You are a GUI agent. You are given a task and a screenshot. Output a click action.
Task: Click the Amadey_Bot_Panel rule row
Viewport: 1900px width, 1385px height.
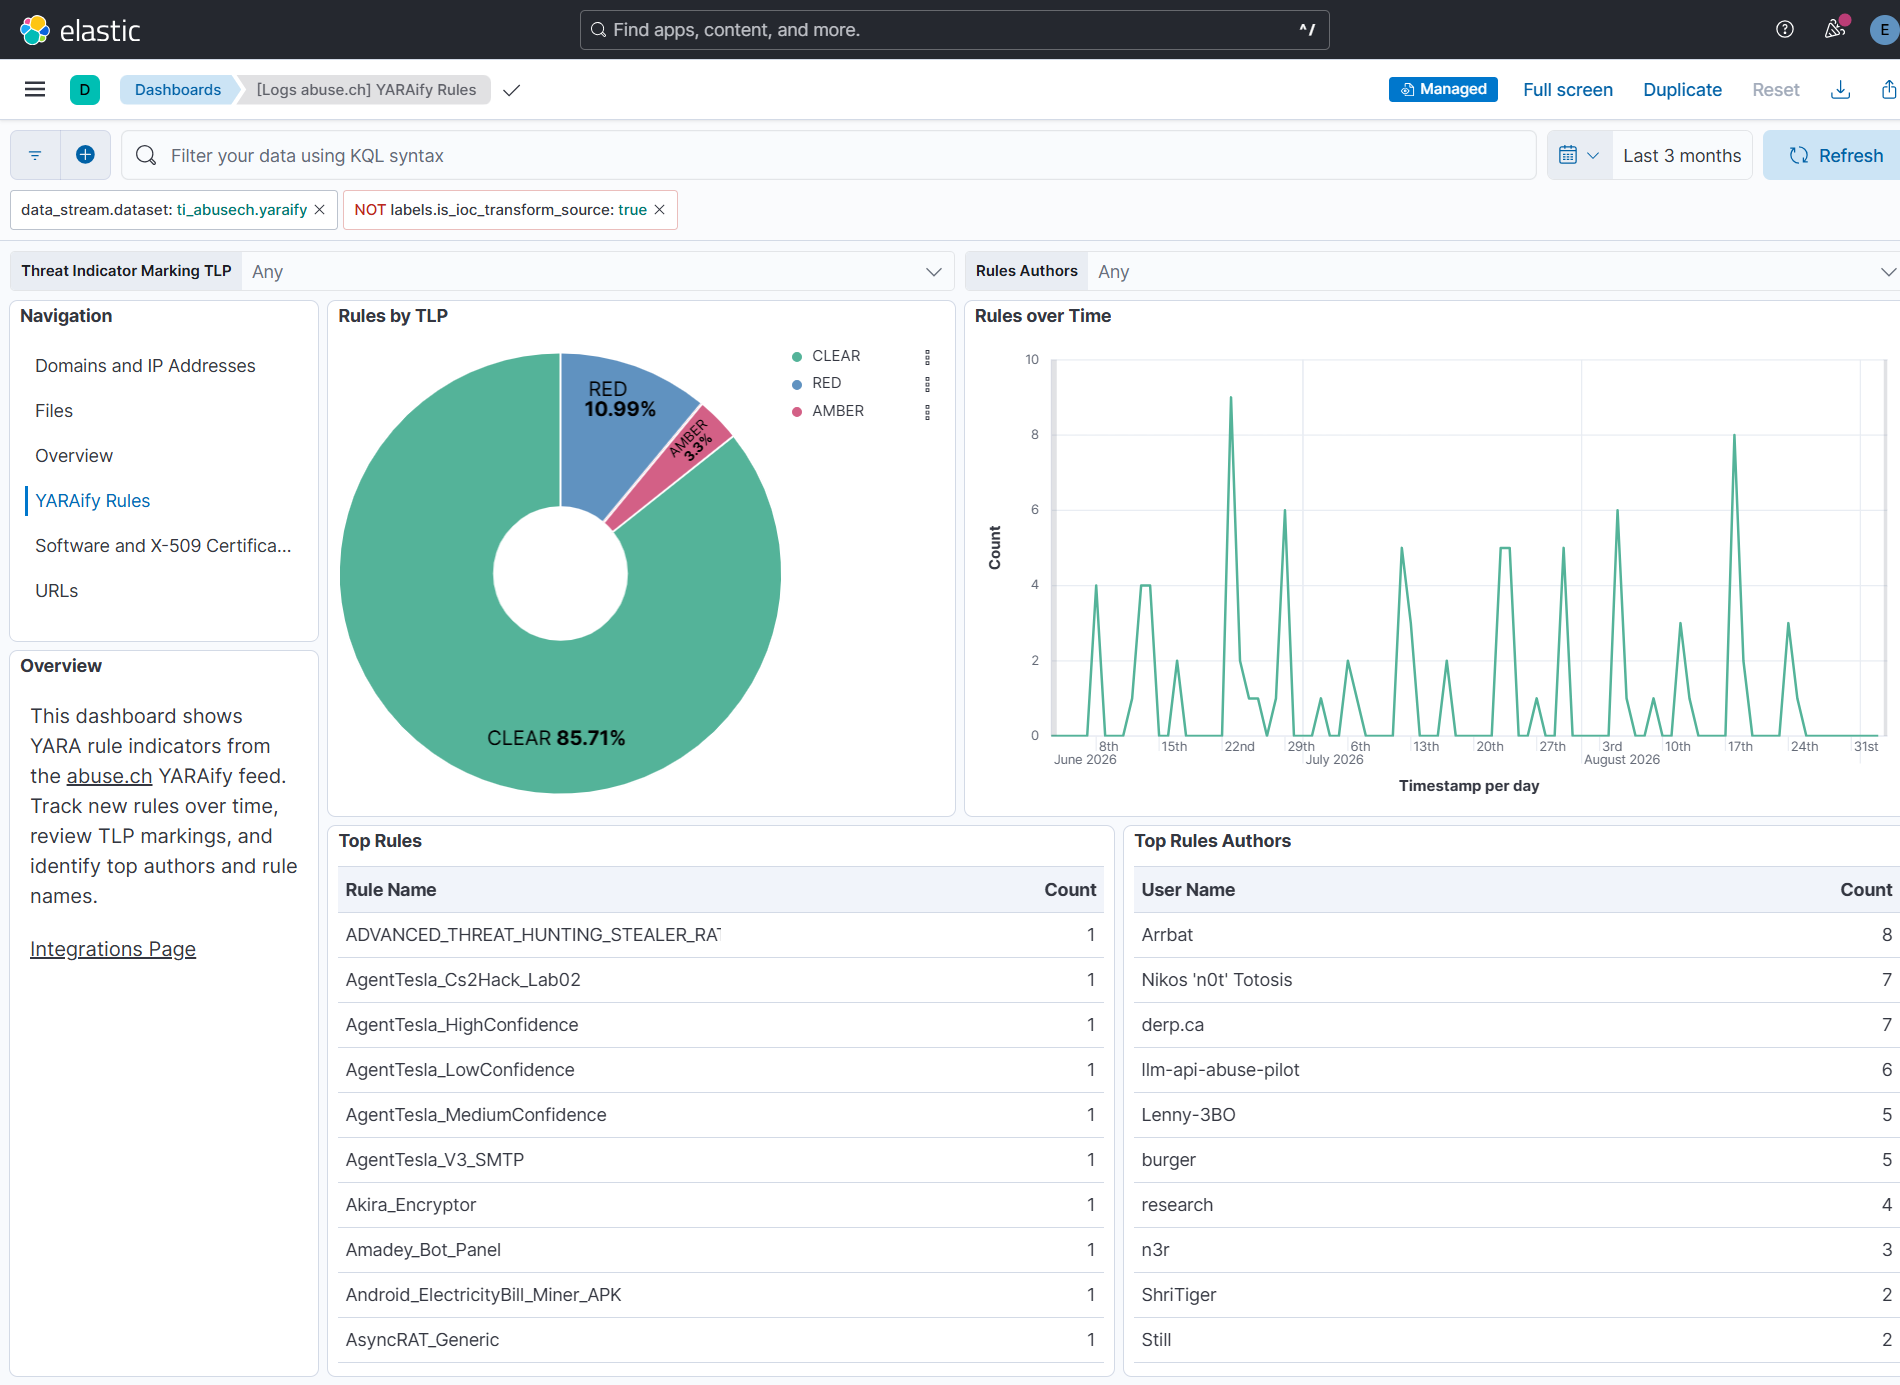[720, 1250]
